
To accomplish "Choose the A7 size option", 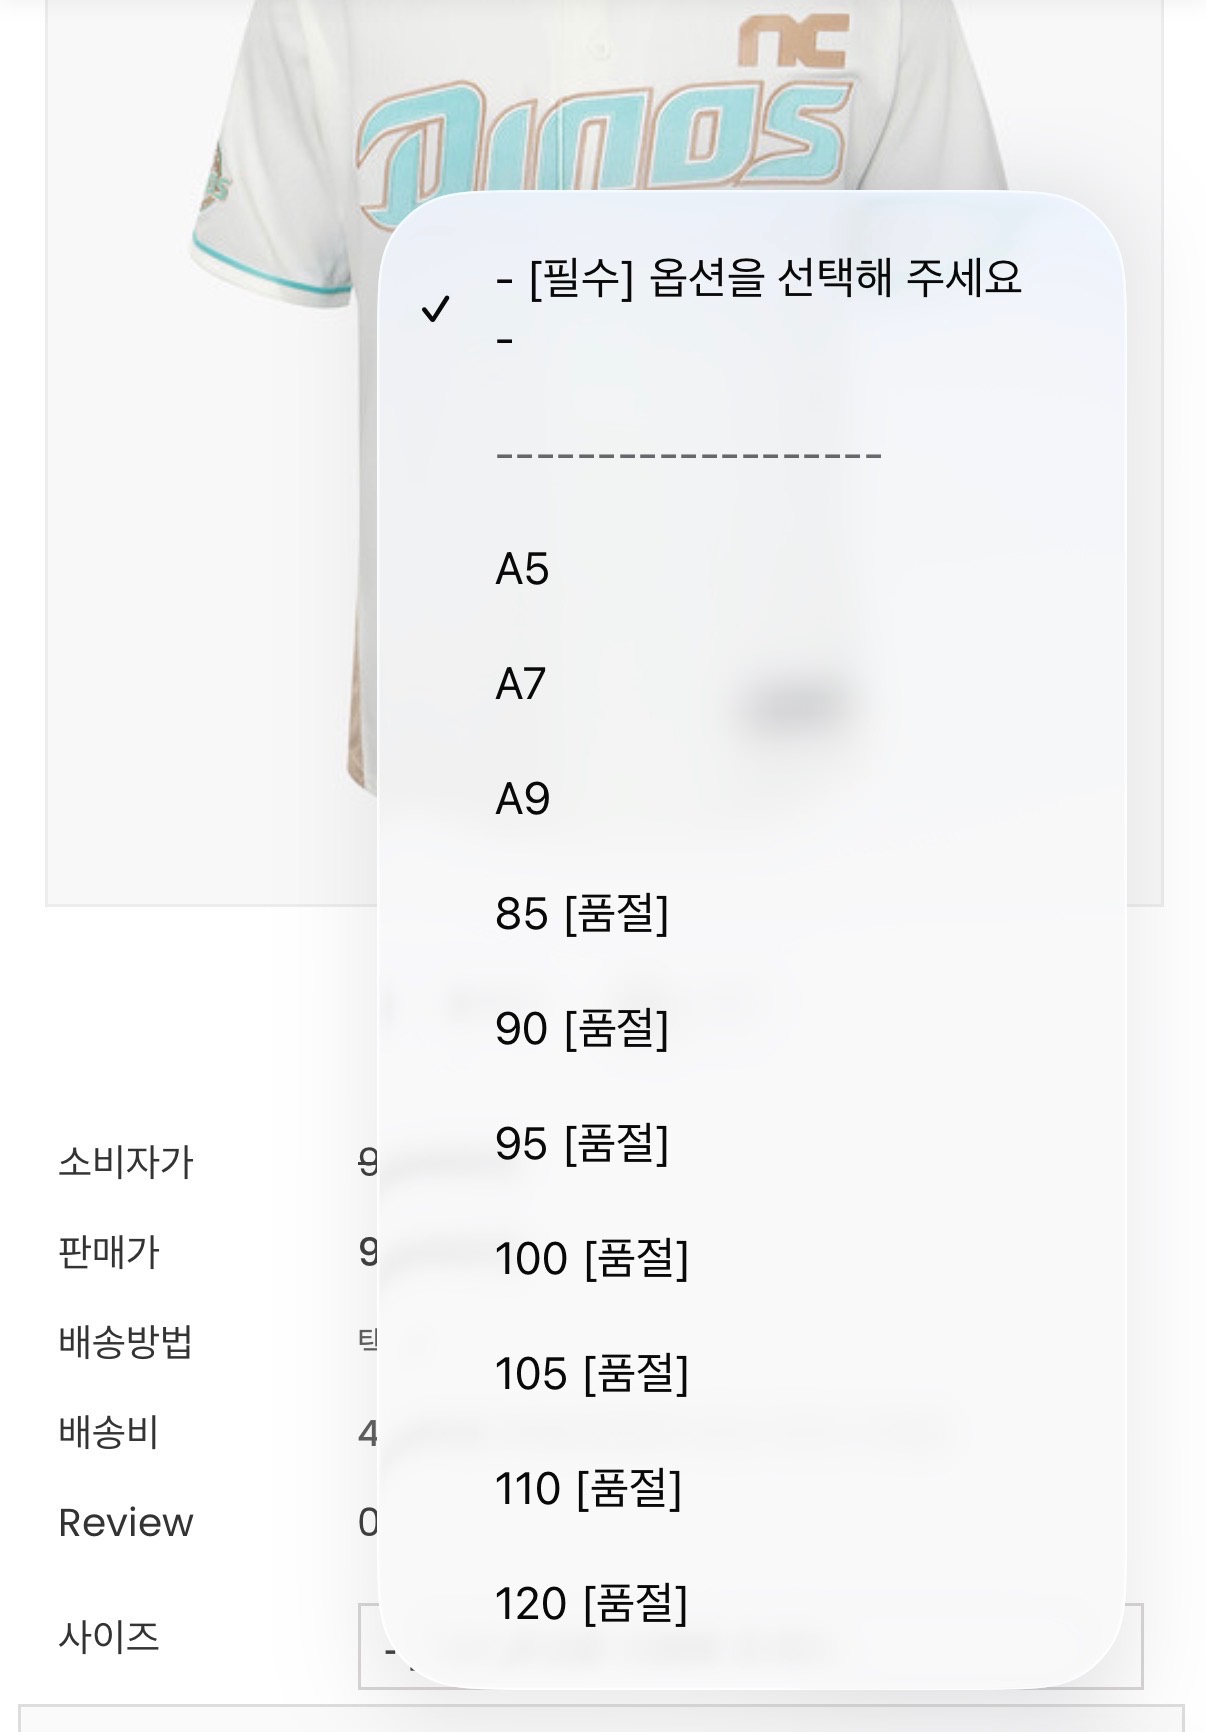I will click(521, 684).
